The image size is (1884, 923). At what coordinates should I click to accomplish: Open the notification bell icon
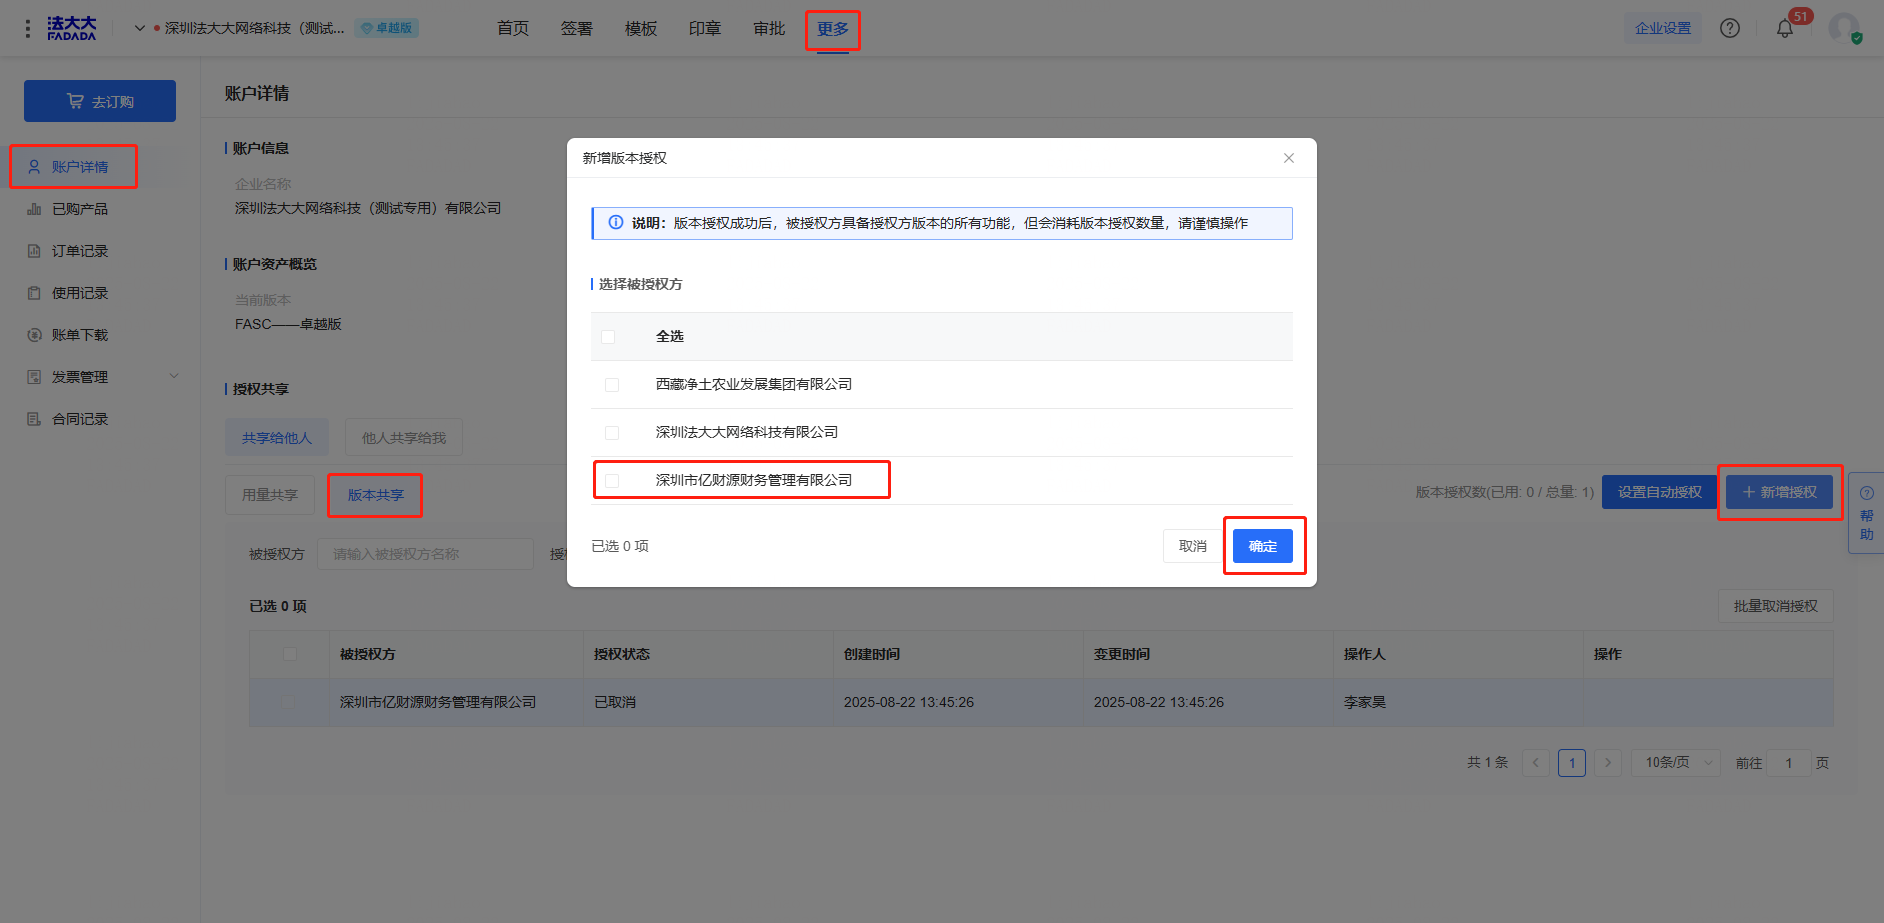(x=1785, y=28)
